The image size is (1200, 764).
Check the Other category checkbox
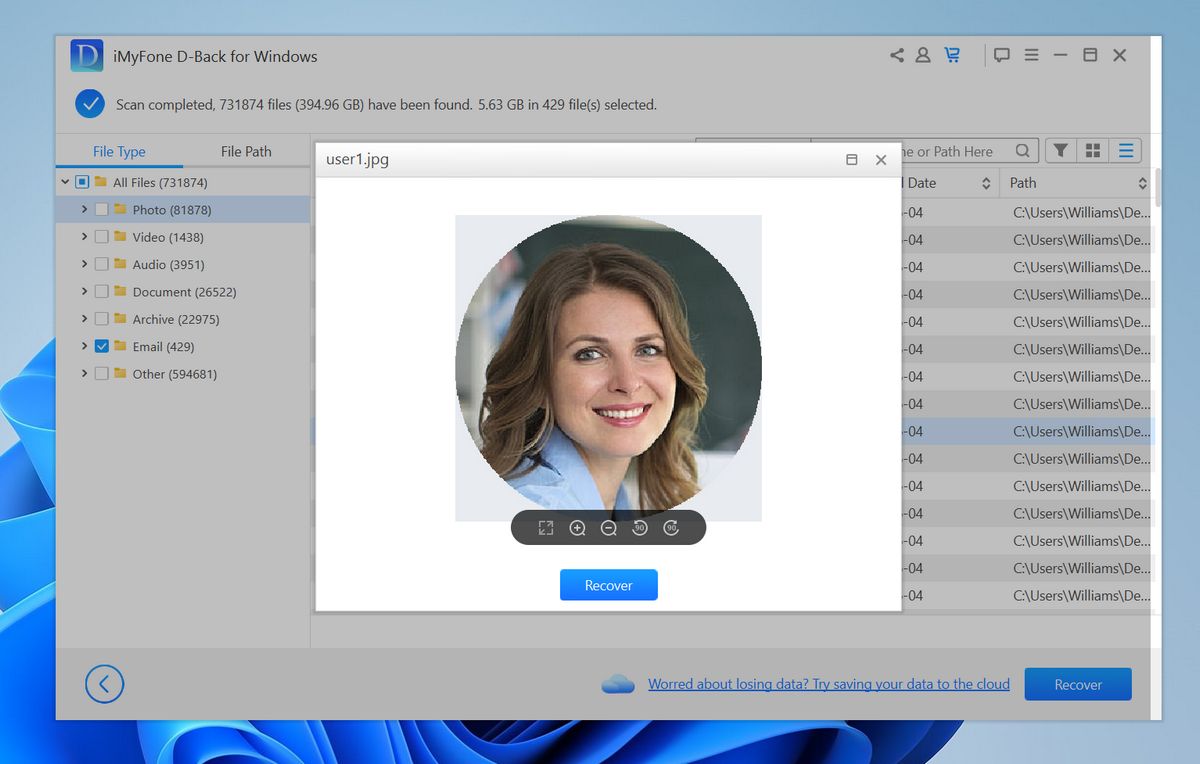pos(102,374)
